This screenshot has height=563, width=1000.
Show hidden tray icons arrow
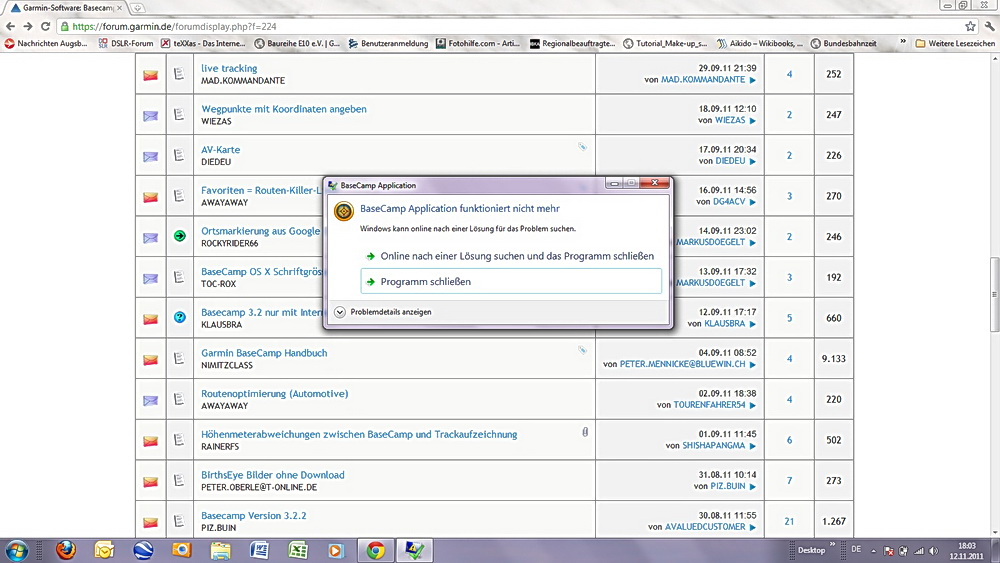click(873, 551)
